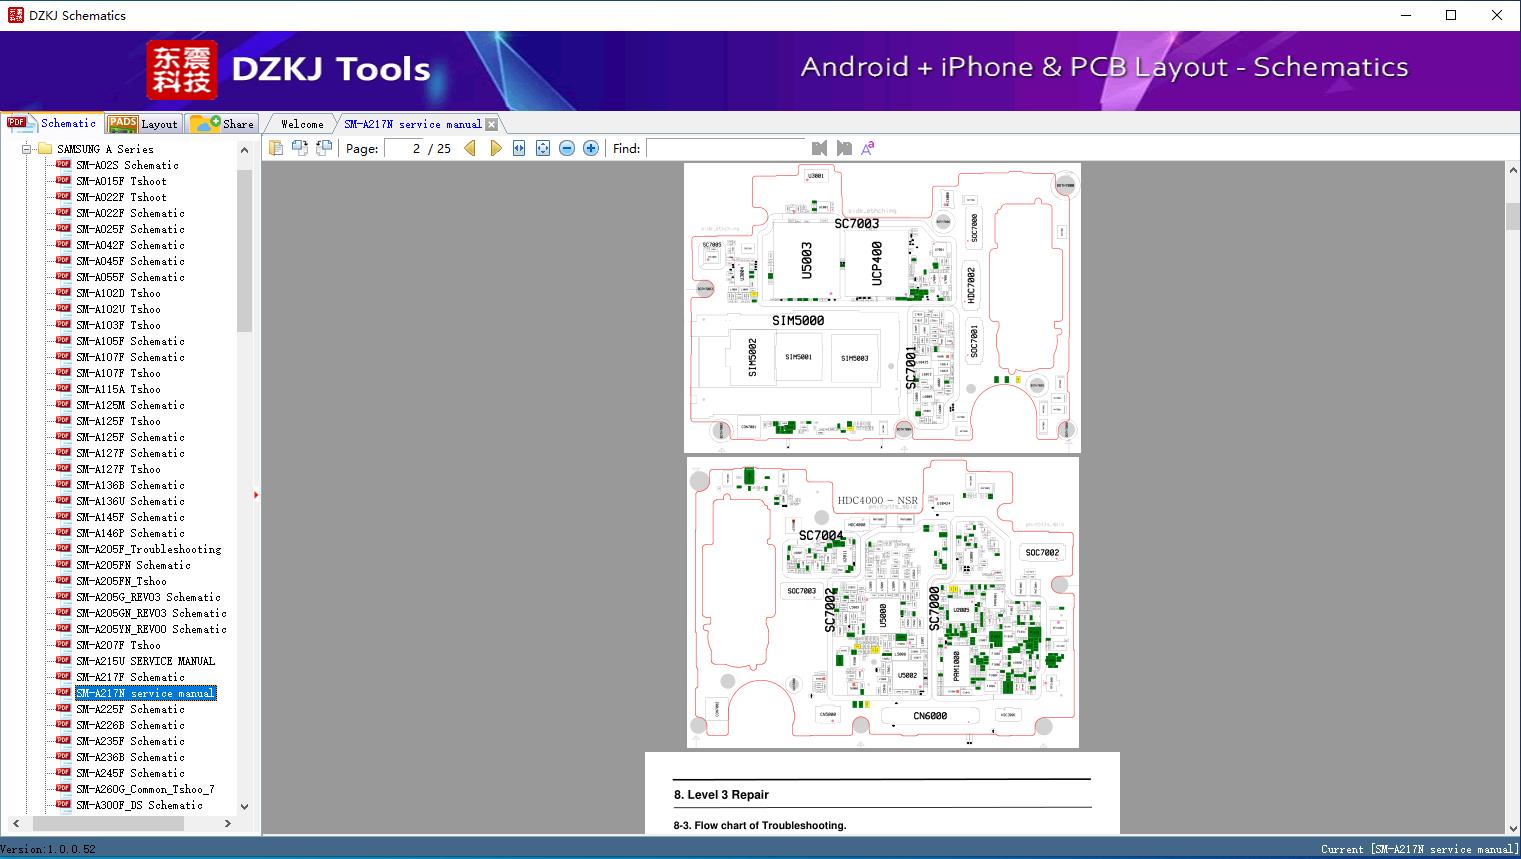The image size is (1521, 859).
Task: Open SM-A105F Schematic
Action: click(x=130, y=341)
